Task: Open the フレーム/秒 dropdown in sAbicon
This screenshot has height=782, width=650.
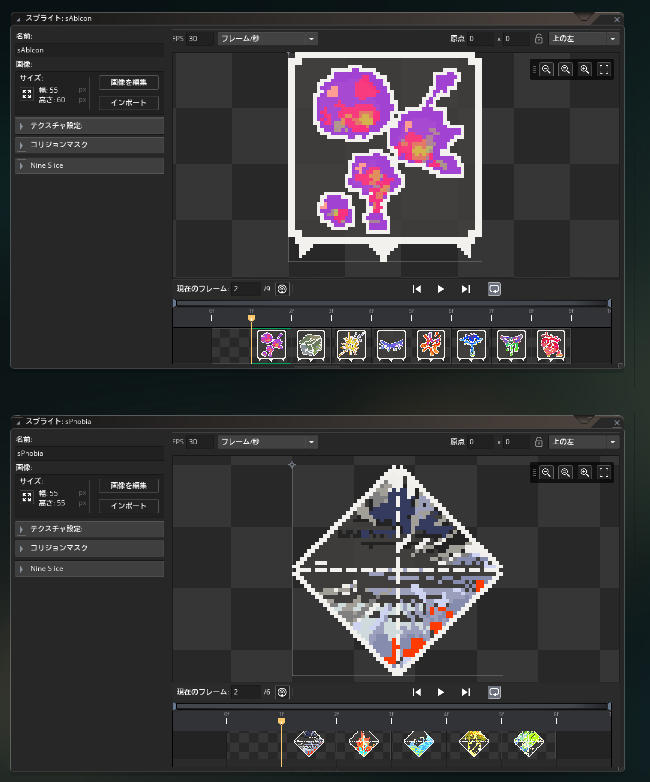Action: pos(267,39)
